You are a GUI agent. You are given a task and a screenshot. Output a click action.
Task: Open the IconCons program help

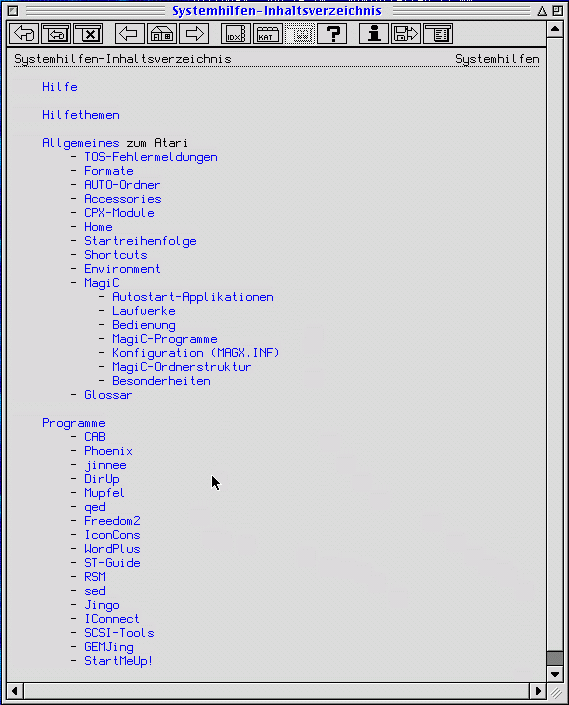pyautogui.click(x=112, y=535)
